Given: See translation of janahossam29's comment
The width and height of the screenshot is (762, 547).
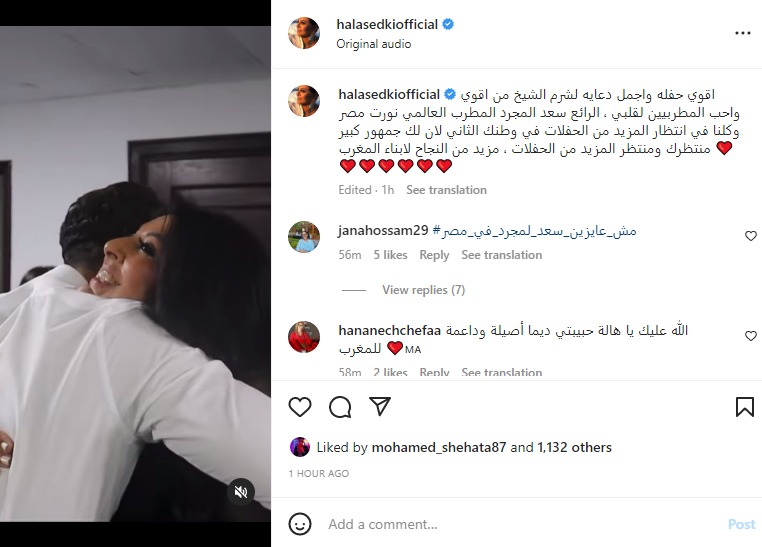Looking at the screenshot, I should (x=502, y=255).
